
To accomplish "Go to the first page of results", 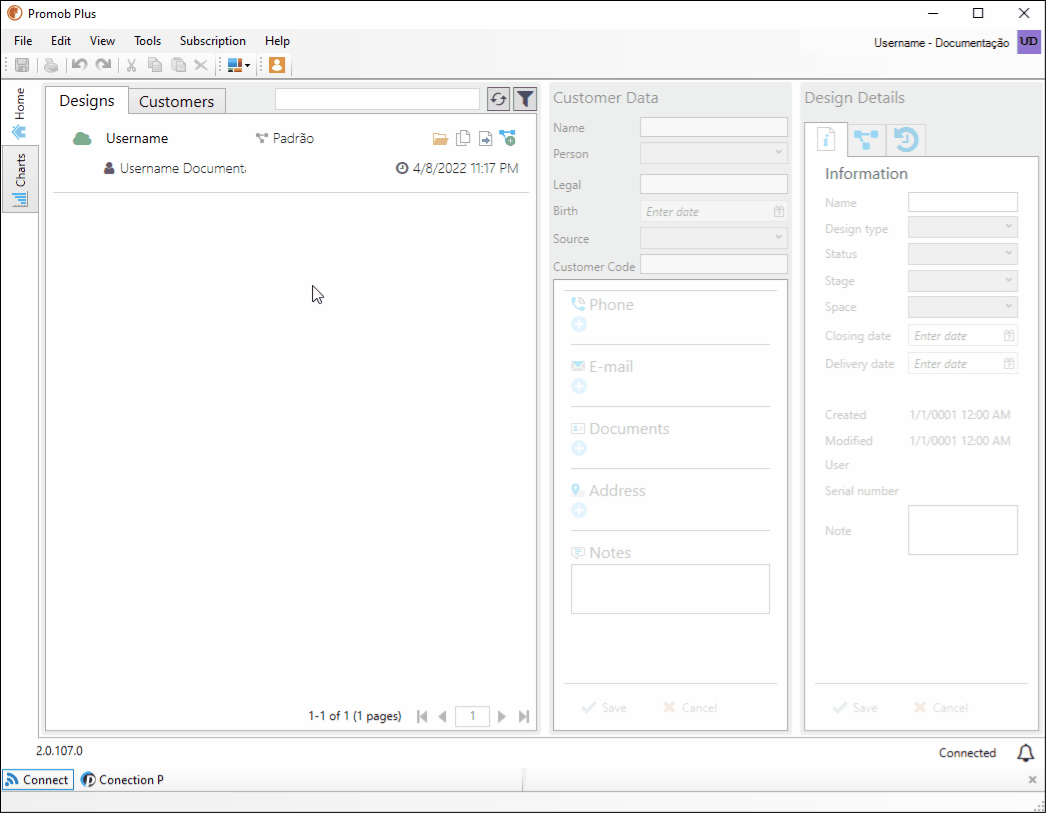I will (x=422, y=716).
